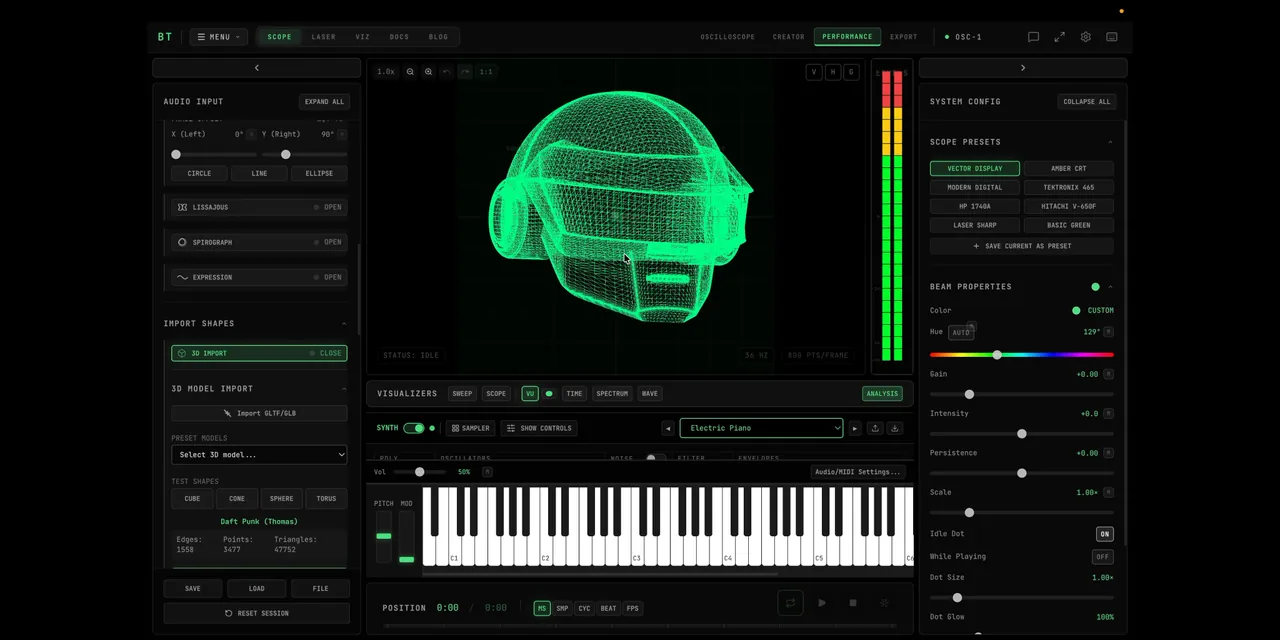
Task: Select the MS position unit
Action: [542, 608]
